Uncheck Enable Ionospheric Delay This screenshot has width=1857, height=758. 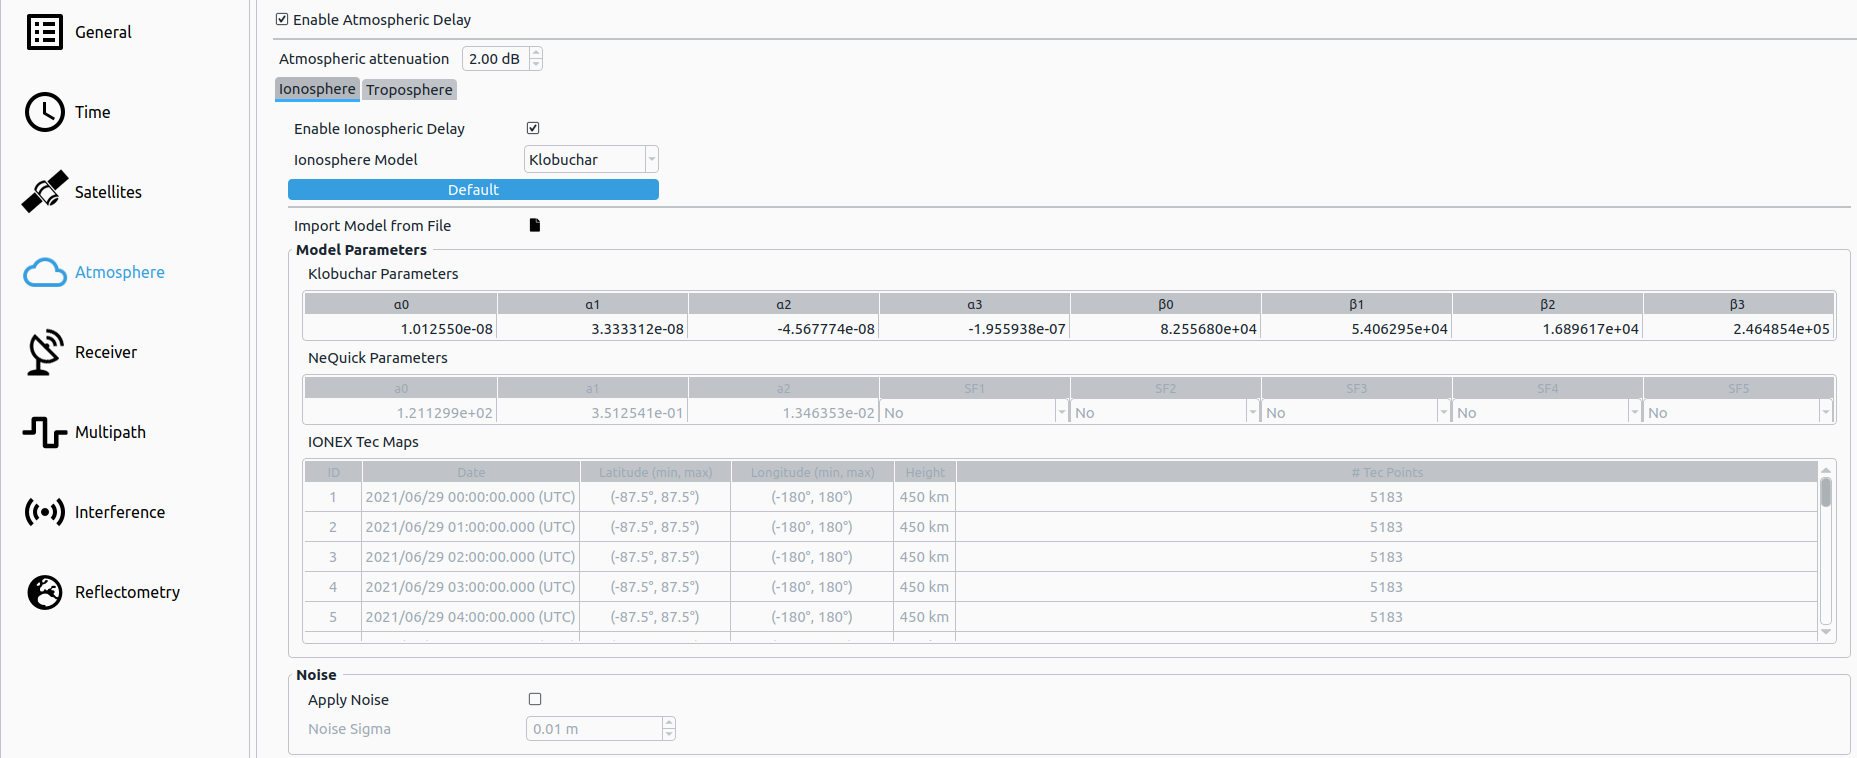533,128
